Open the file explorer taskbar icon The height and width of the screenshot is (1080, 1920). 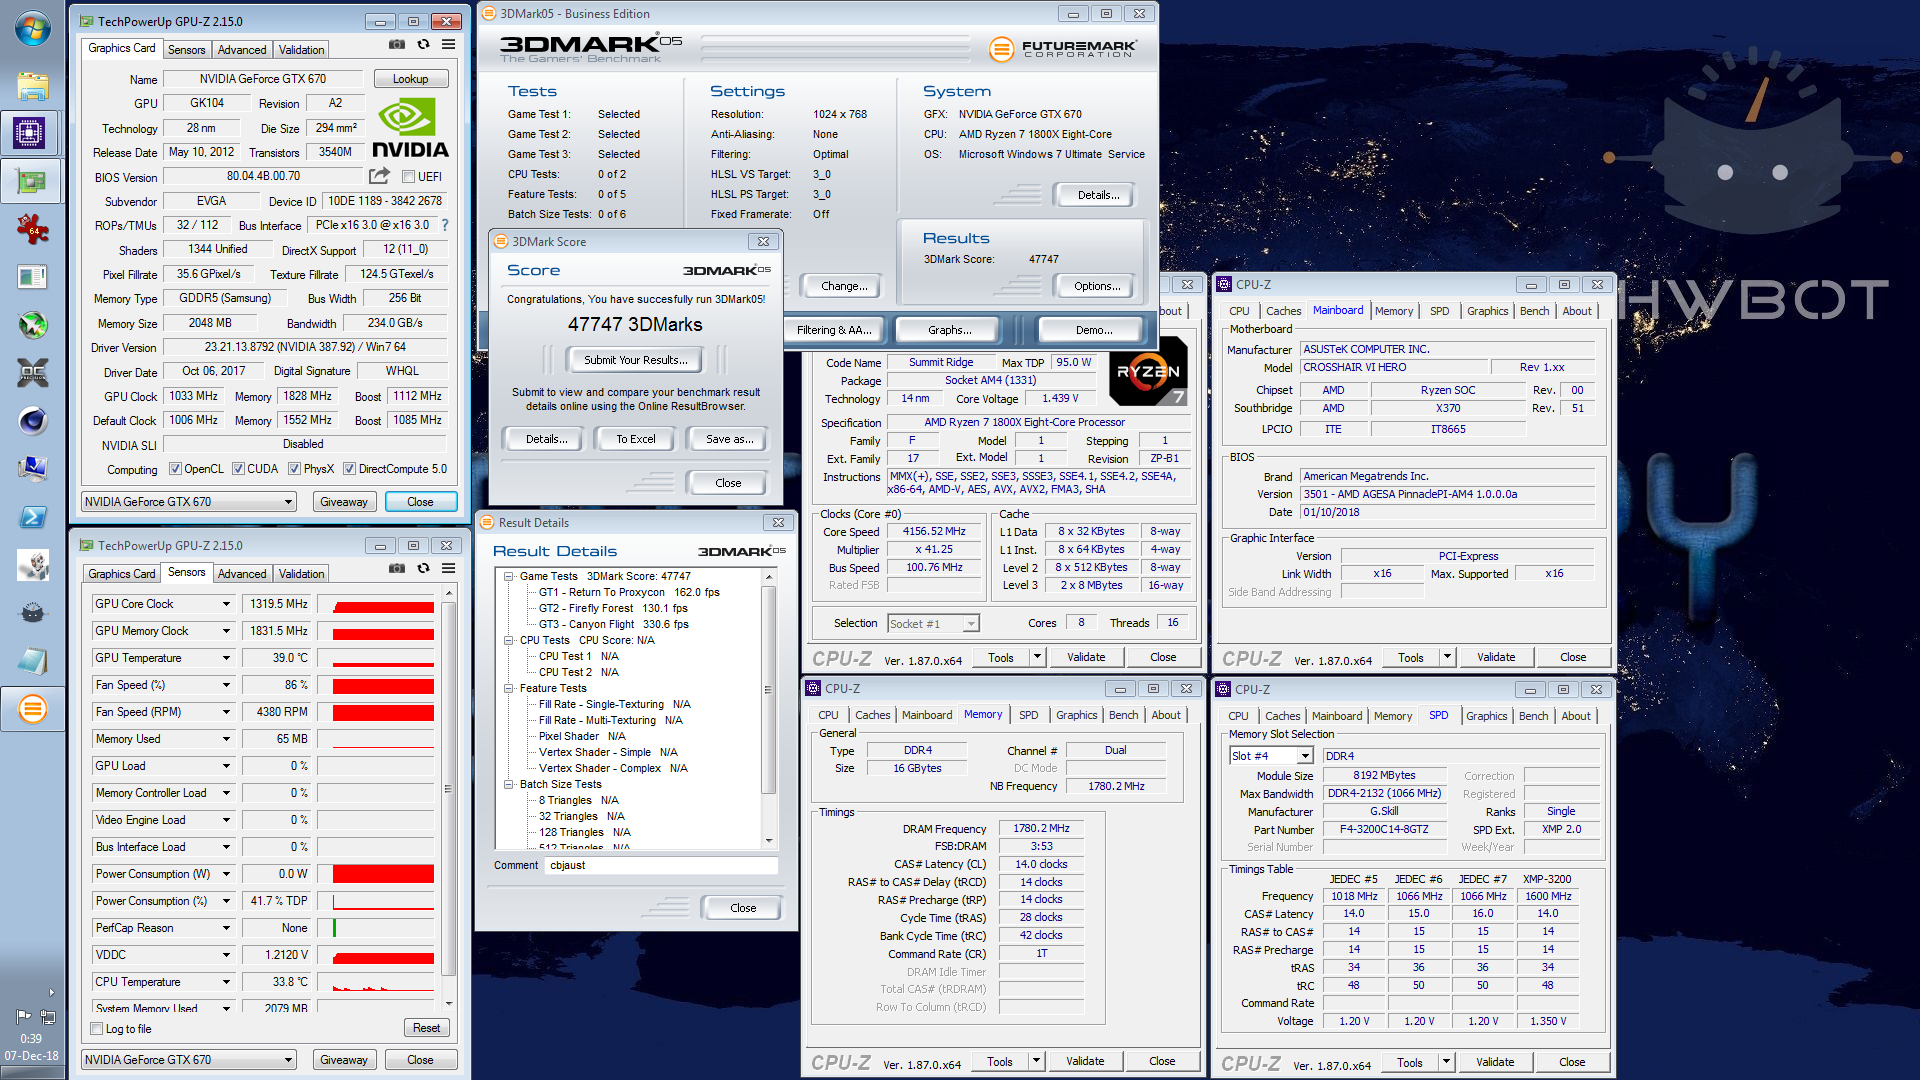point(32,85)
